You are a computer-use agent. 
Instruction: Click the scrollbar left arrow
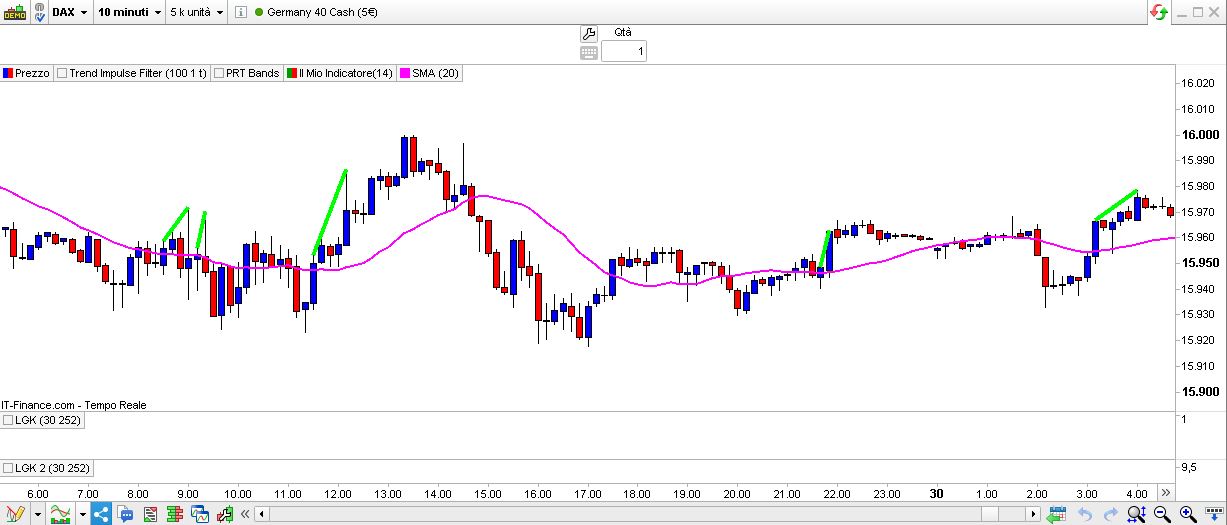[261, 515]
